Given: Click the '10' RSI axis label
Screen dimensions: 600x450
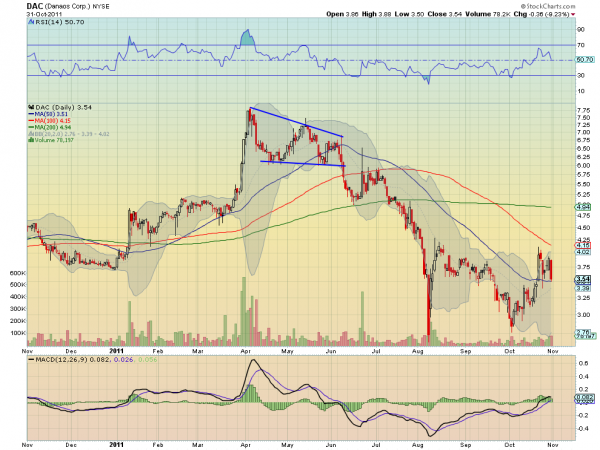Looking at the screenshot, I should tap(580, 91).
